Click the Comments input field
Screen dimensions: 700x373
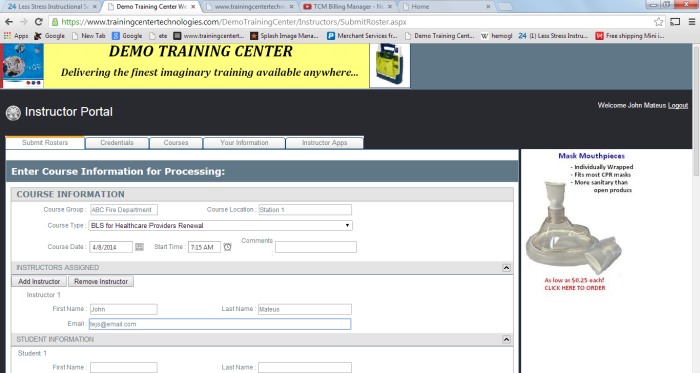(316, 247)
